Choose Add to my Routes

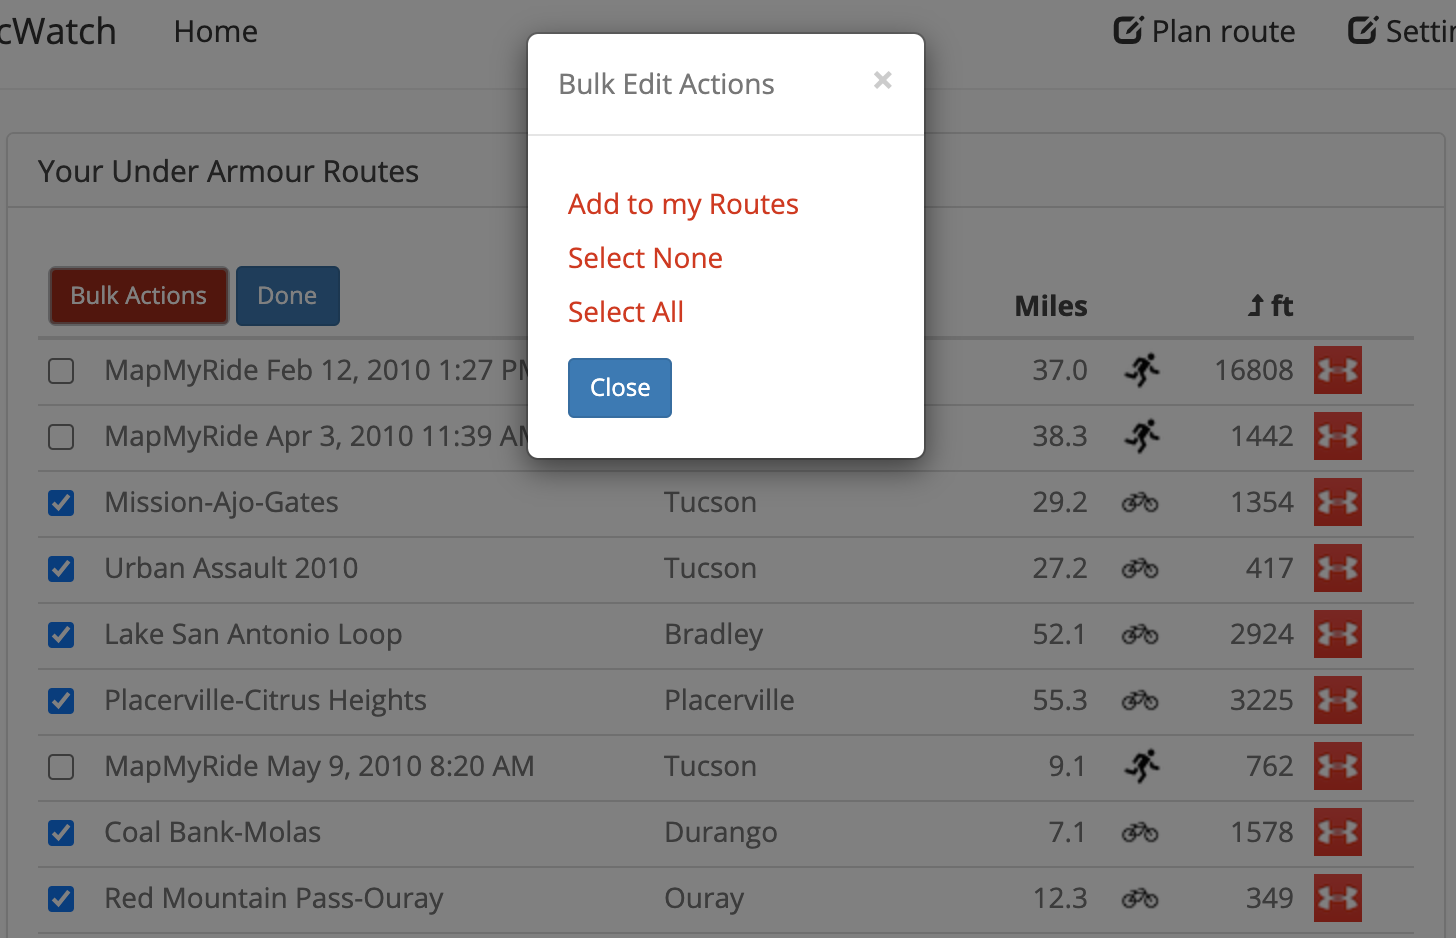pos(683,204)
